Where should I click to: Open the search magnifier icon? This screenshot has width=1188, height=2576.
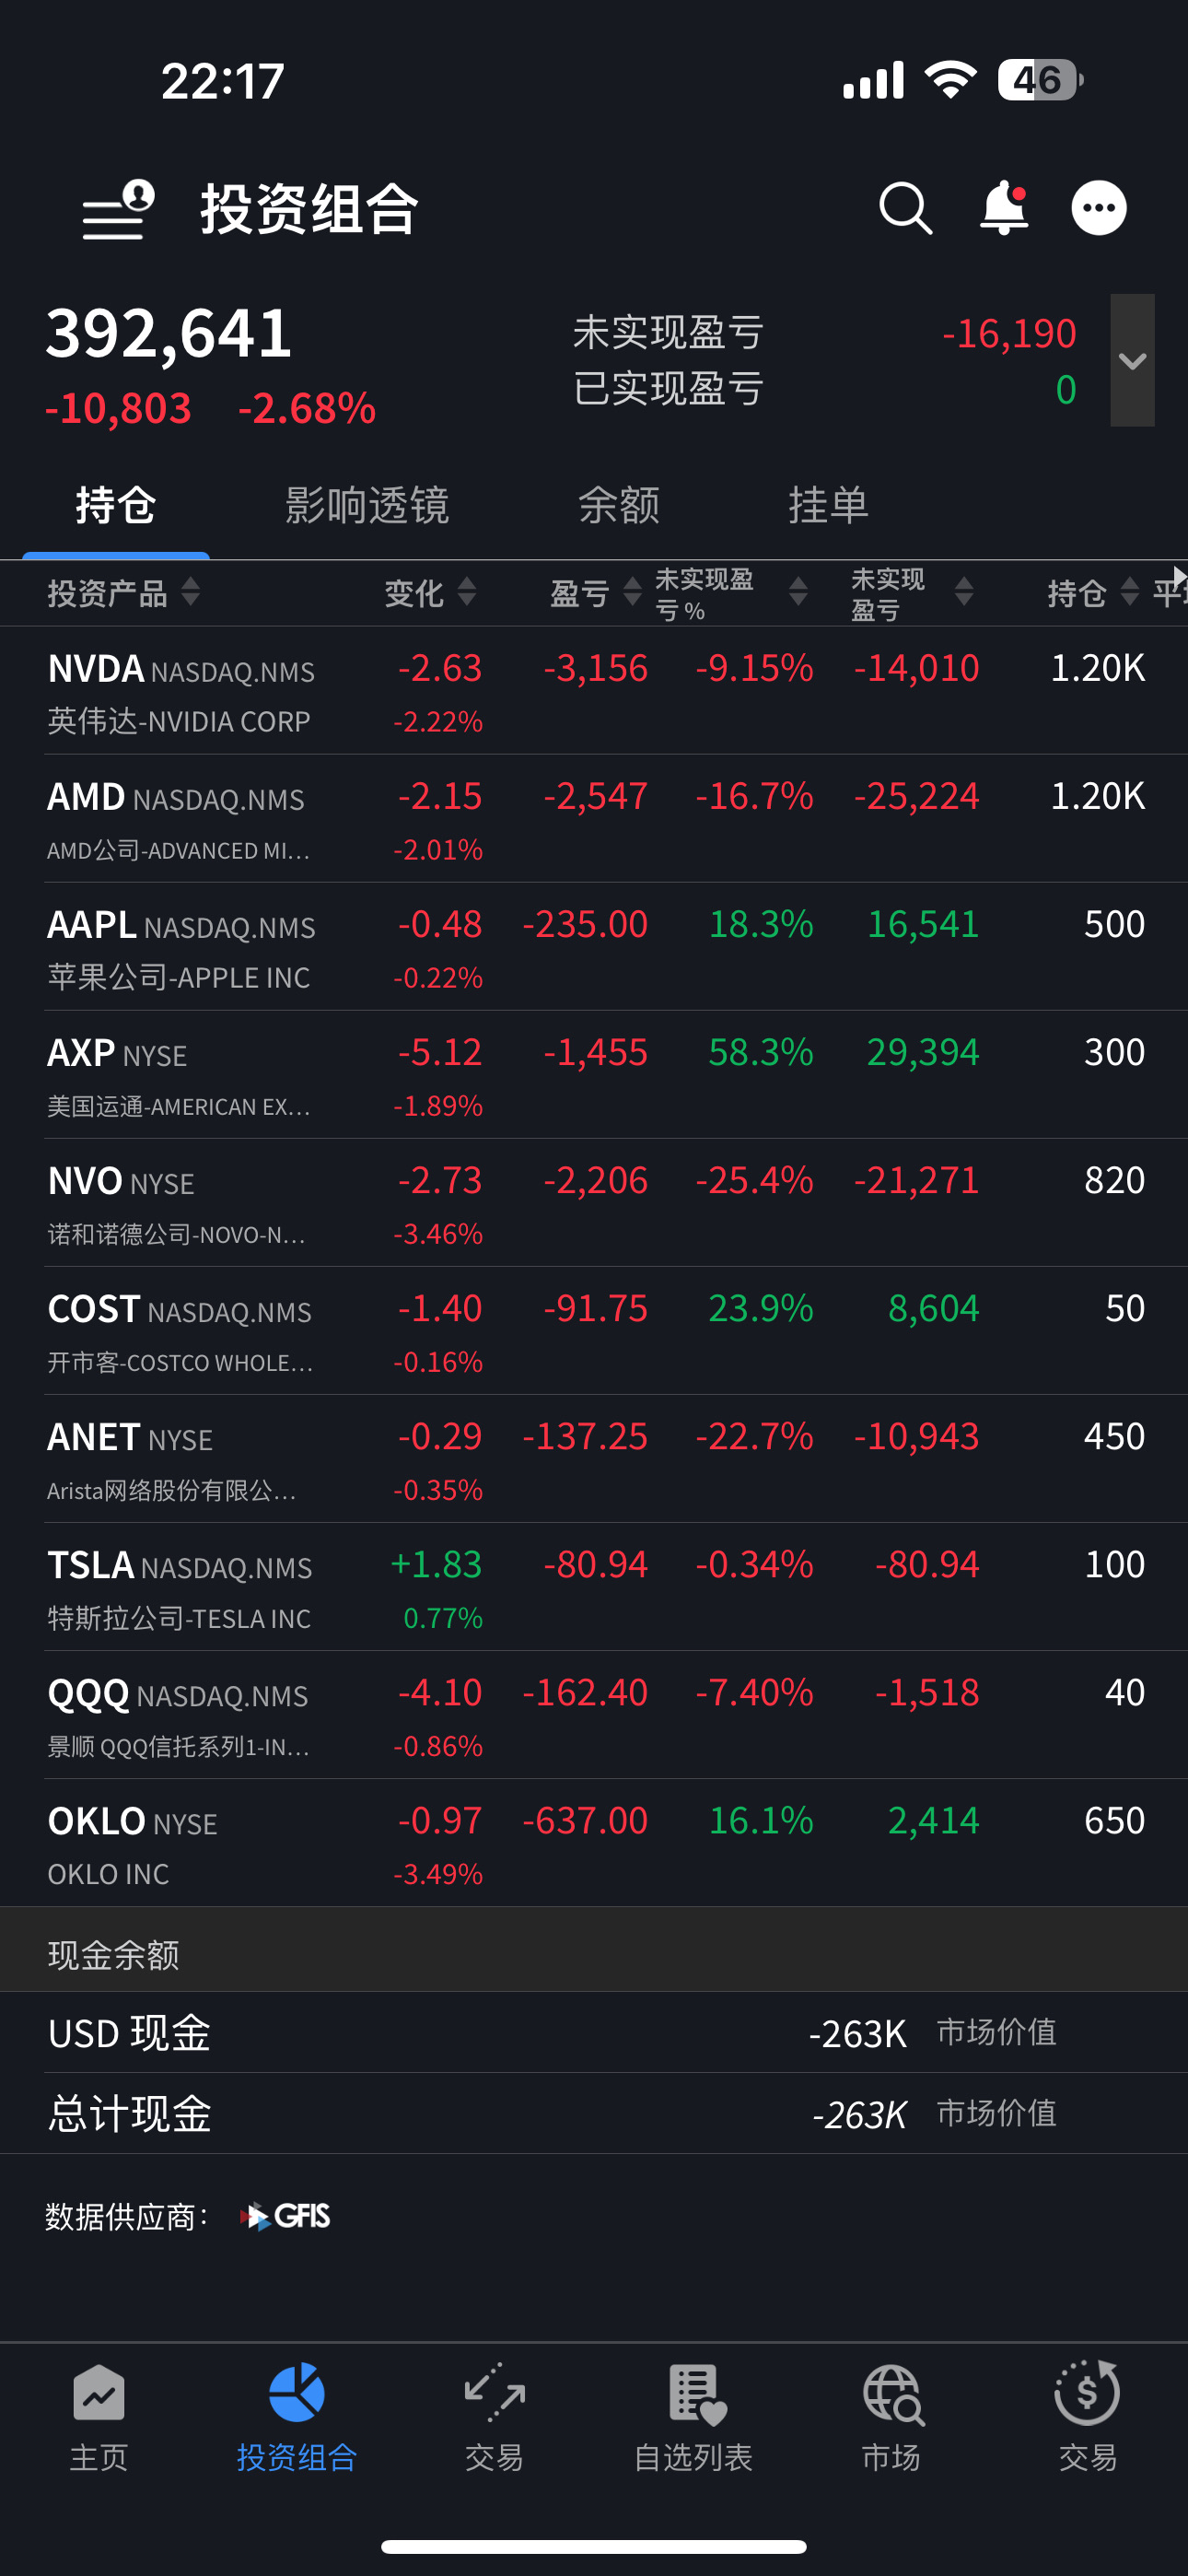coord(905,208)
